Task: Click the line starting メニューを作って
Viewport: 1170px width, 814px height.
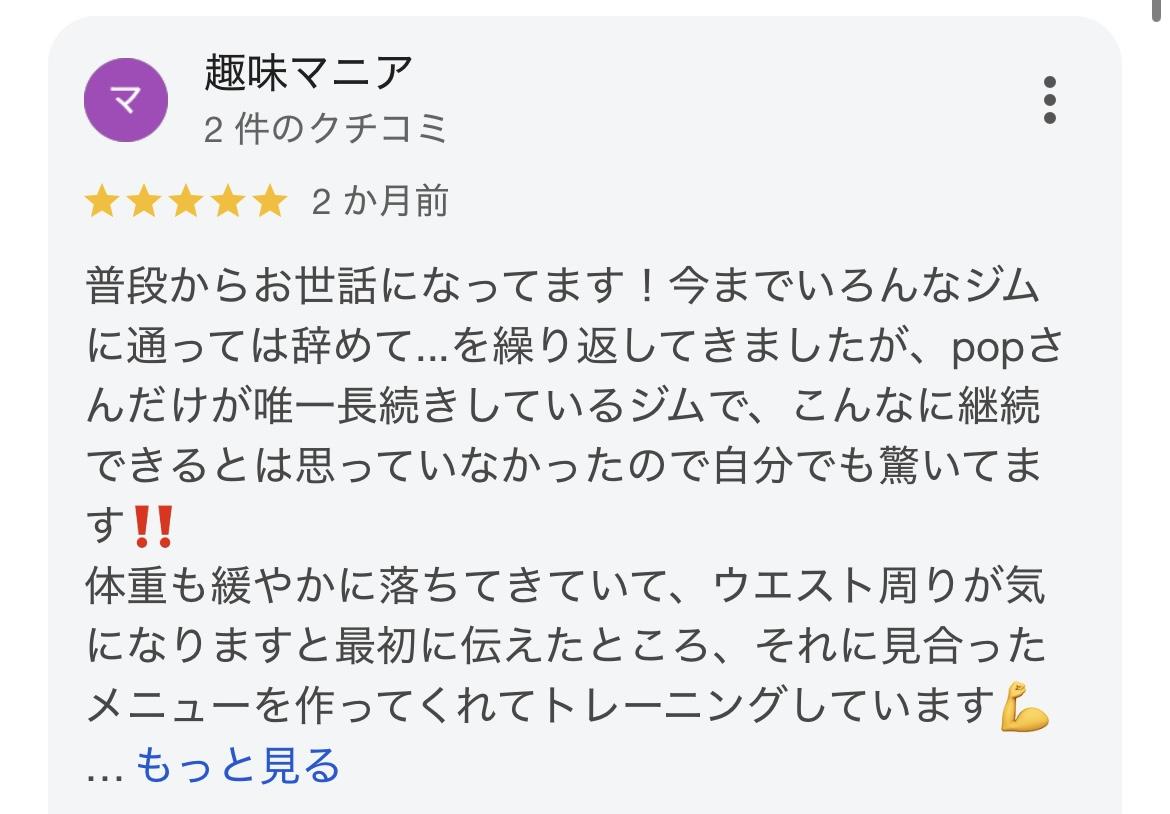Action: pyautogui.click(x=540, y=708)
